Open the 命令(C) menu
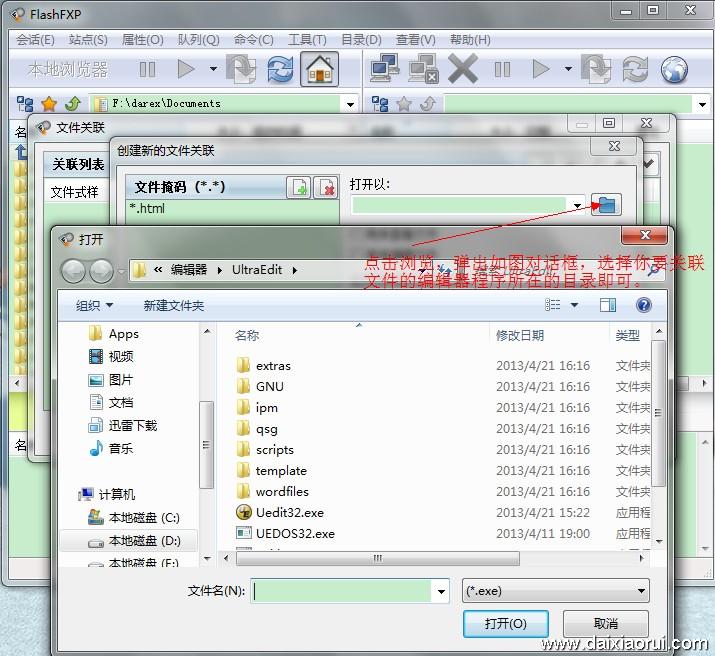The width and height of the screenshot is (715, 656). 254,40
